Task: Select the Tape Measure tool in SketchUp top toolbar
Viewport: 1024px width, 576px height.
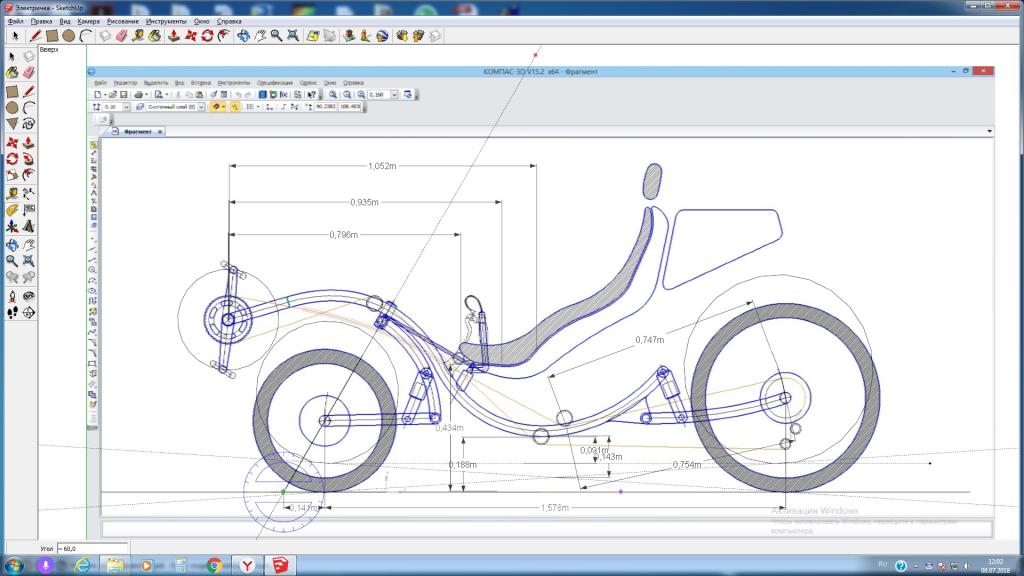Action: coord(138,36)
